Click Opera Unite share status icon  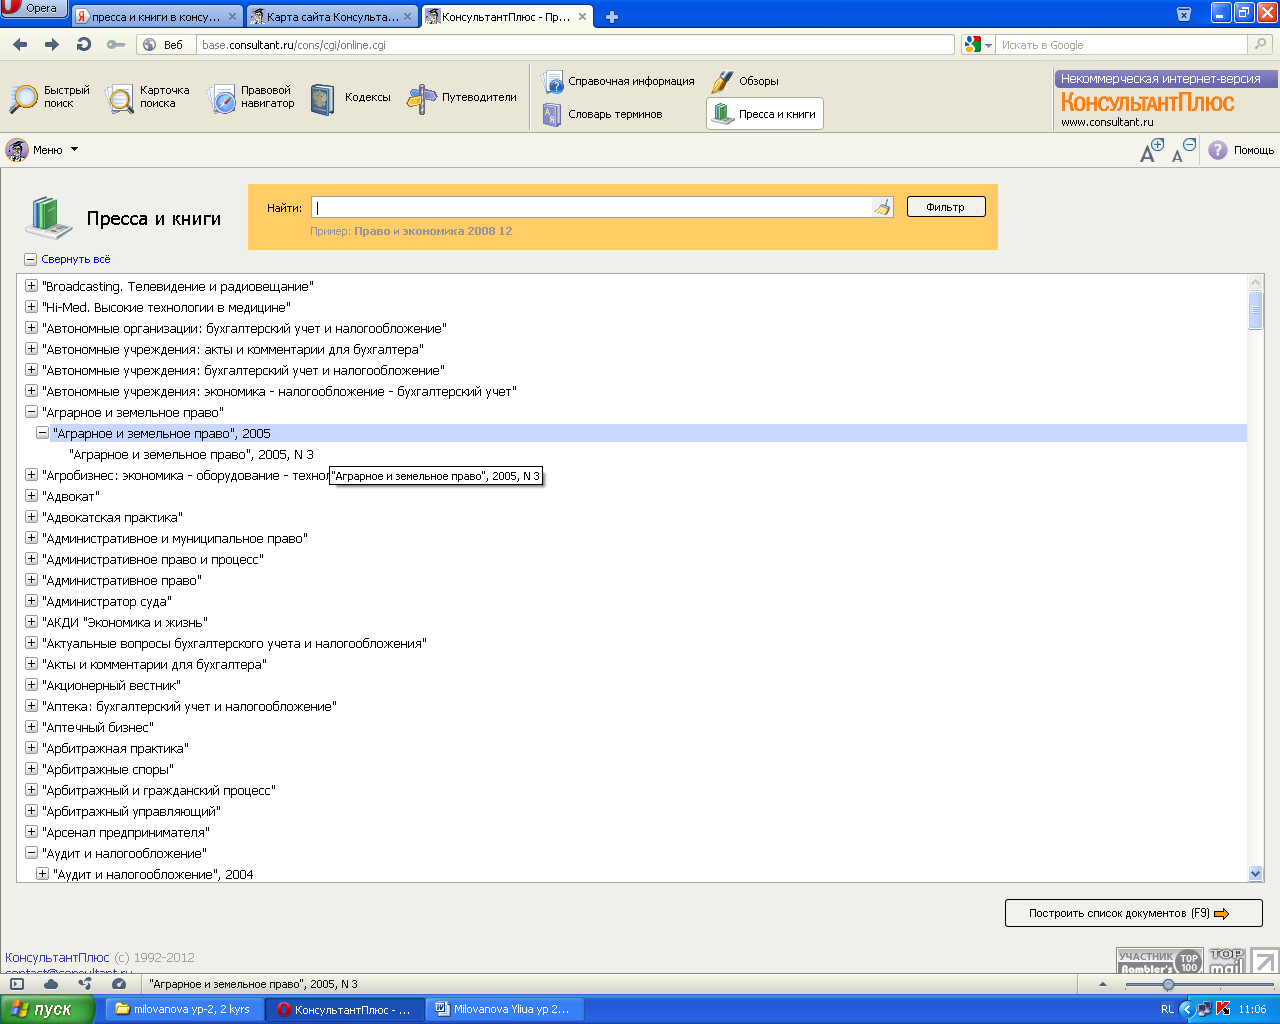(x=85, y=984)
